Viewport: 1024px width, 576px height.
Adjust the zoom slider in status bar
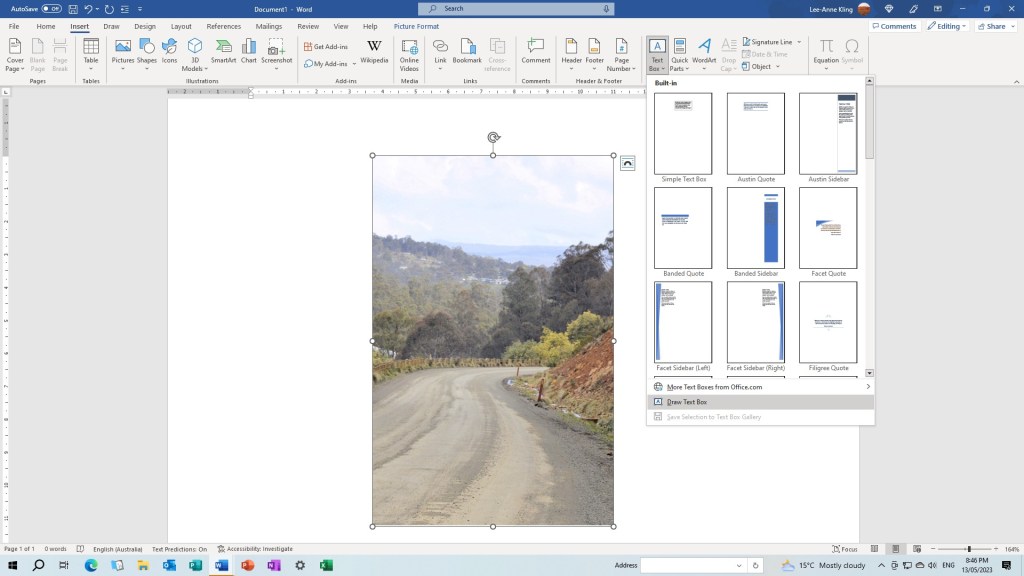[x=968, y=549]
